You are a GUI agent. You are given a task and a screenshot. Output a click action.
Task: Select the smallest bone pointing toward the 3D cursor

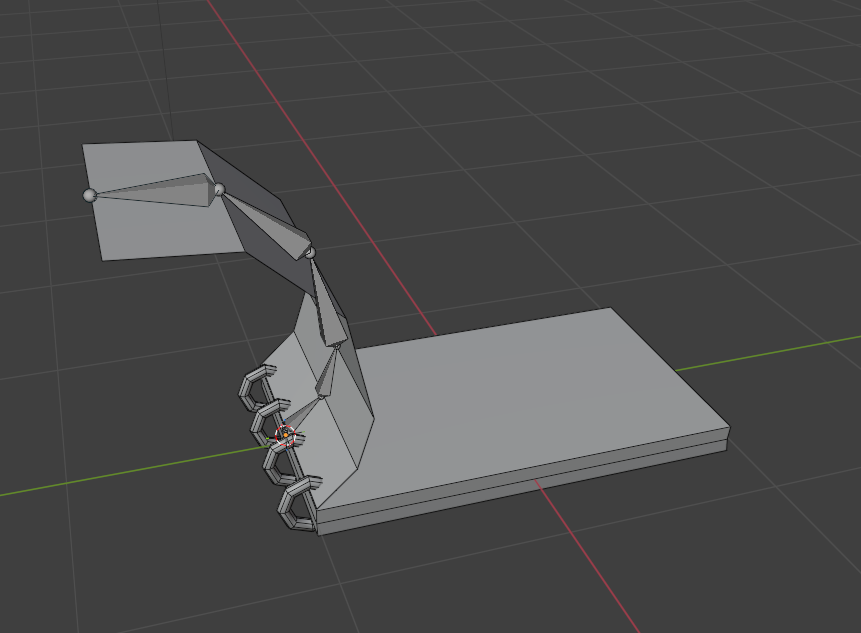point(303,414)
